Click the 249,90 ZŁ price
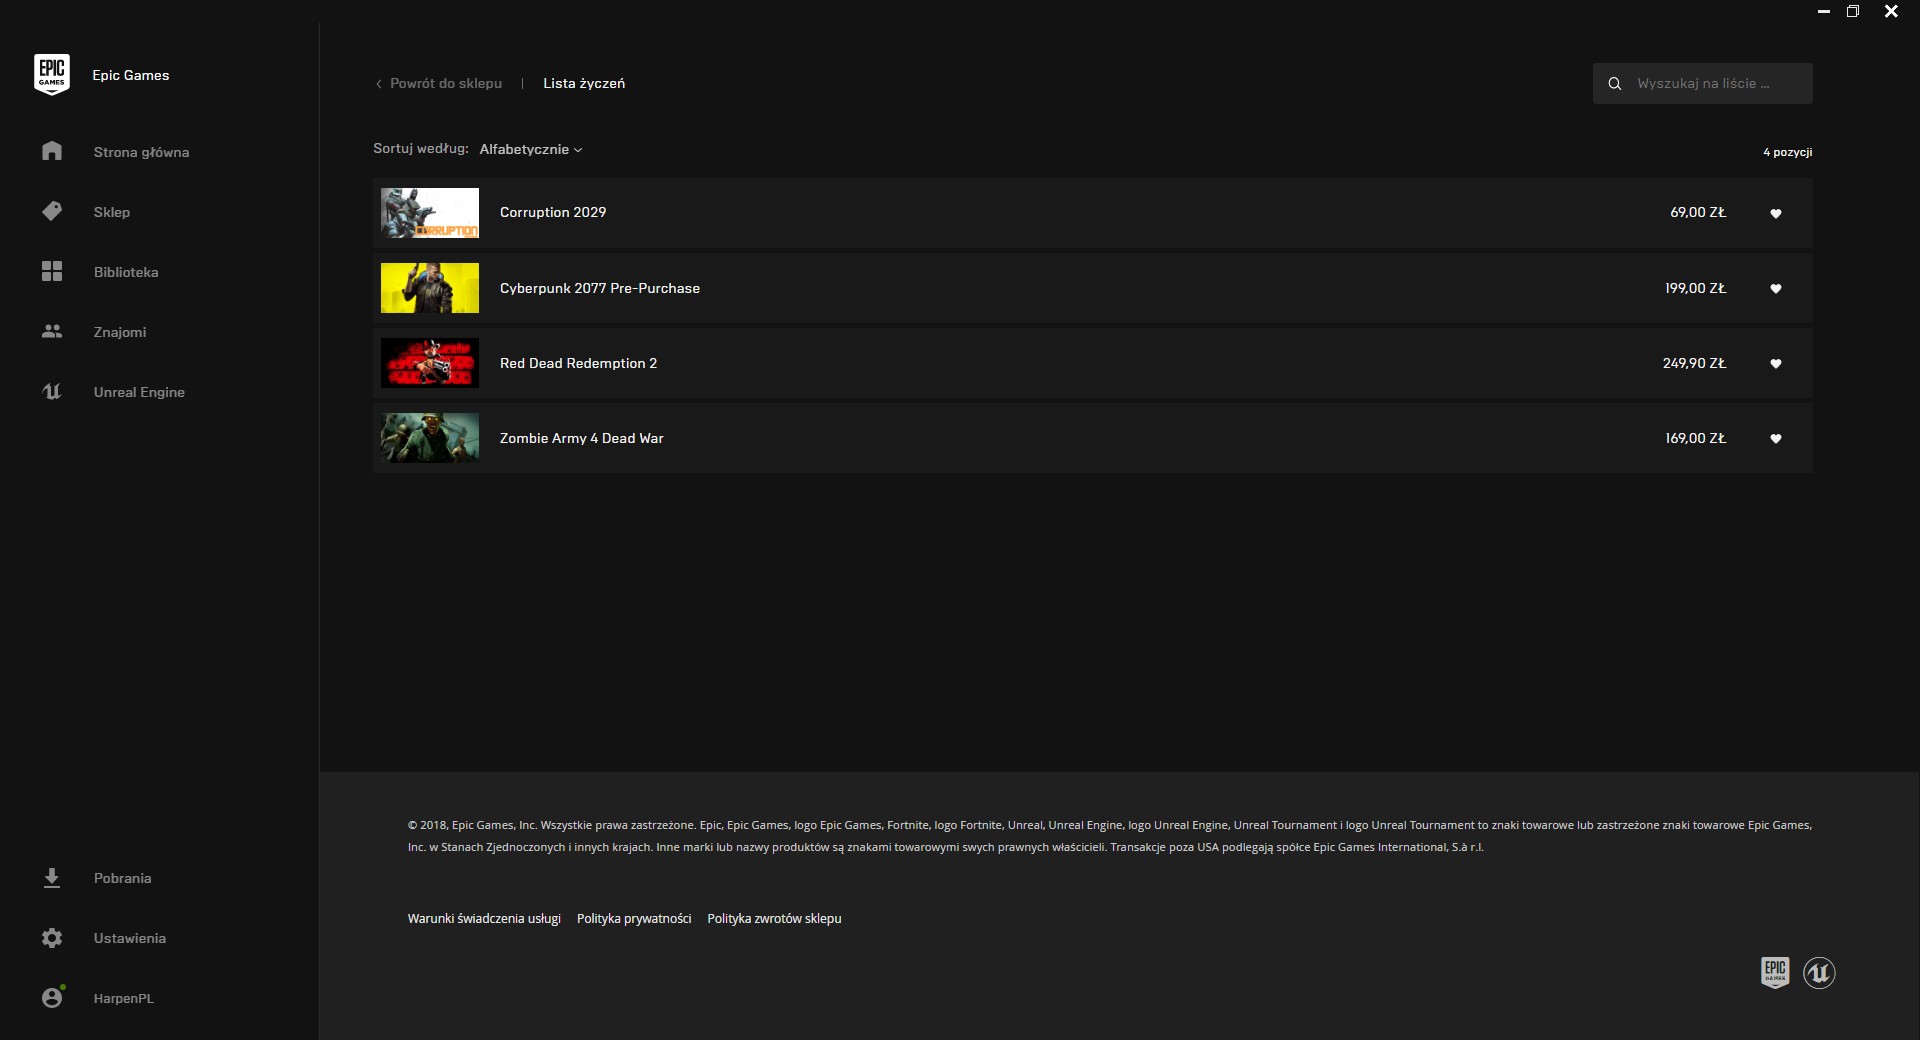Screen dimensions: 1920x1040 1694,363
